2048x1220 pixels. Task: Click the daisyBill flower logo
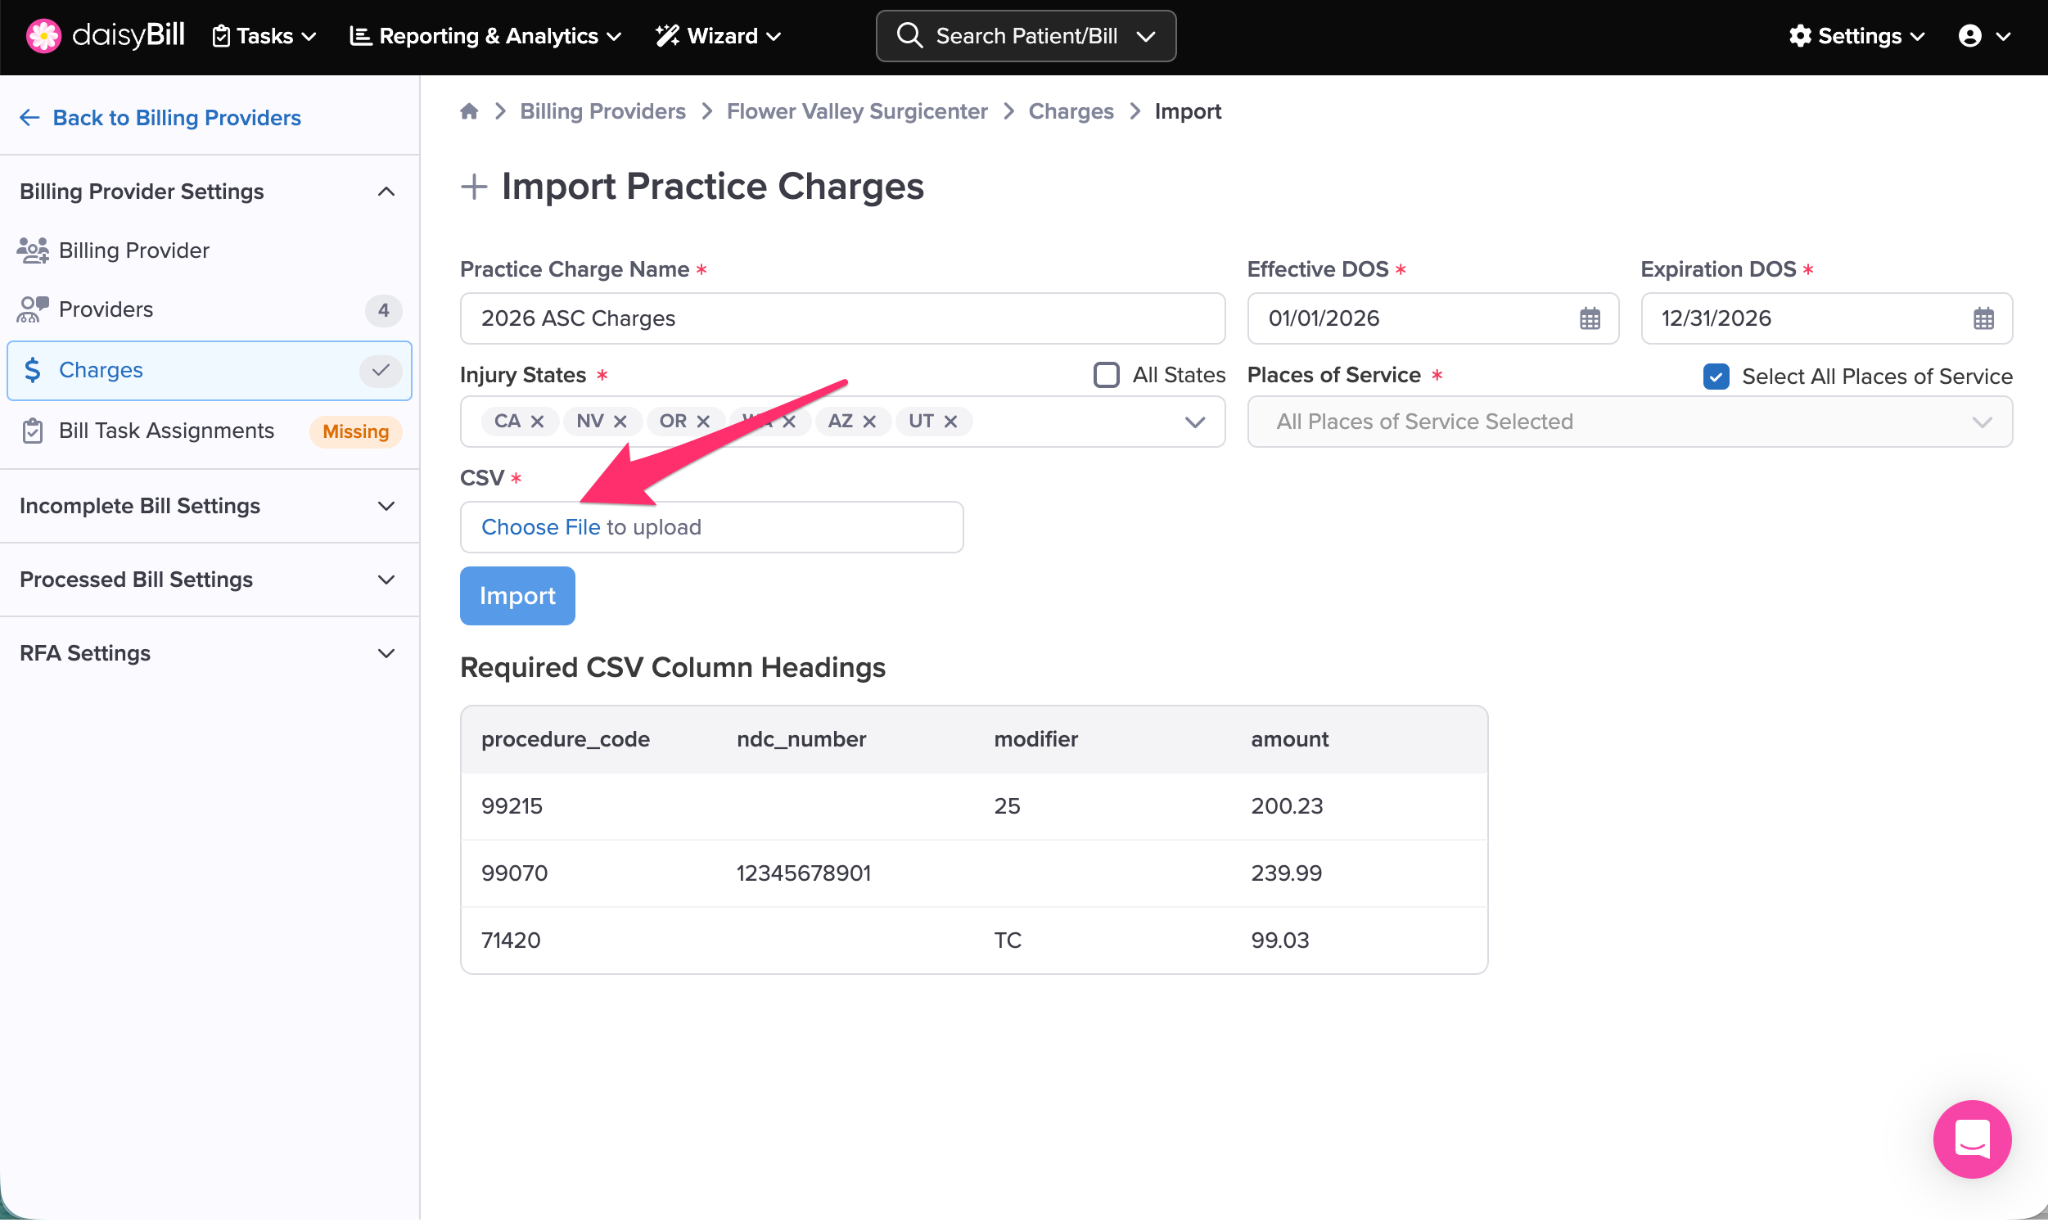pyautogui.click(x=43, y=36)
